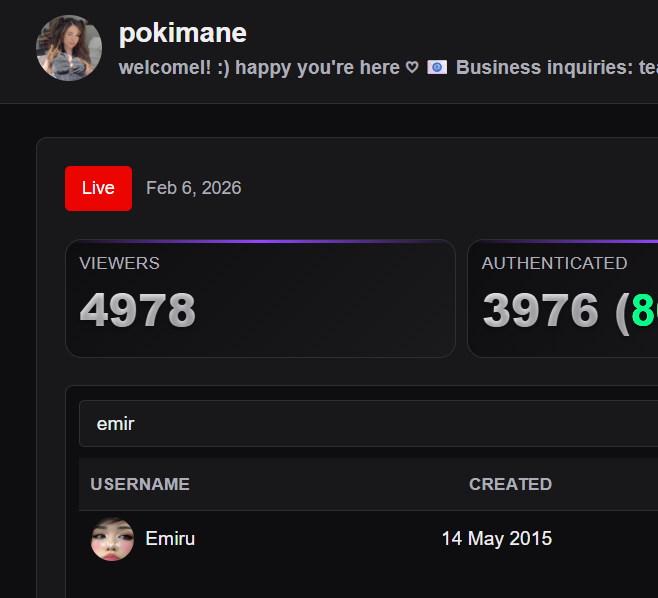Select the Feb 6, 2026 date
This screenshot has width=658, height=598.
(x=193, y=188)
